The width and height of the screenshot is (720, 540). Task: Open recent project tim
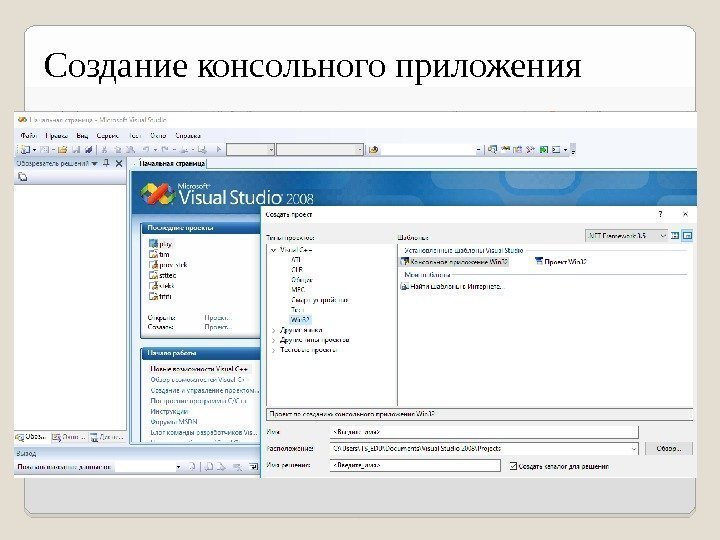click(159, 254)
